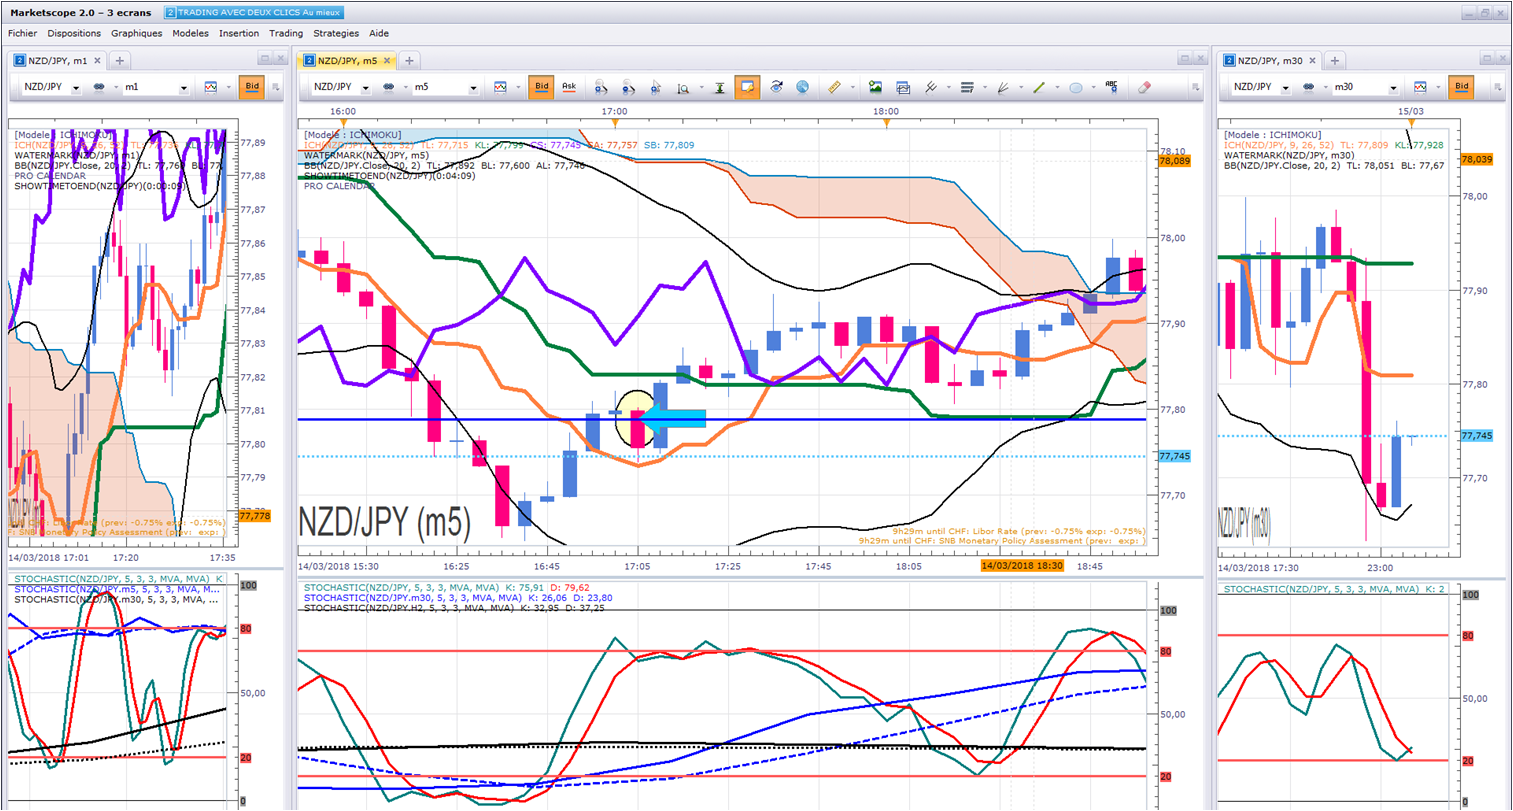The image size is (1513, 811).
Task: Open the zoom tool dropdown arrow in m5 toolbar
Action: (700, 88)
